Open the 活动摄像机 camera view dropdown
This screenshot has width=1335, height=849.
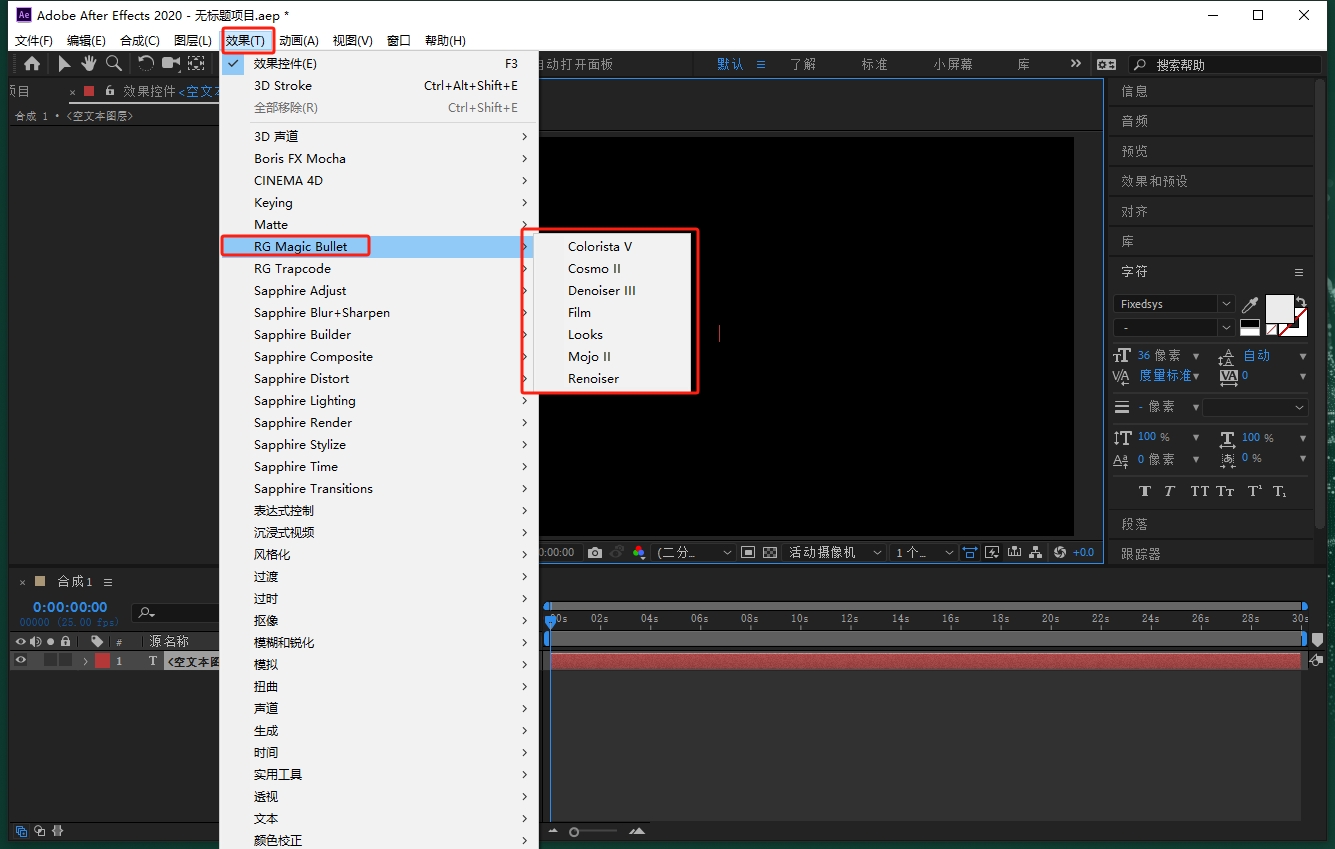835,552
